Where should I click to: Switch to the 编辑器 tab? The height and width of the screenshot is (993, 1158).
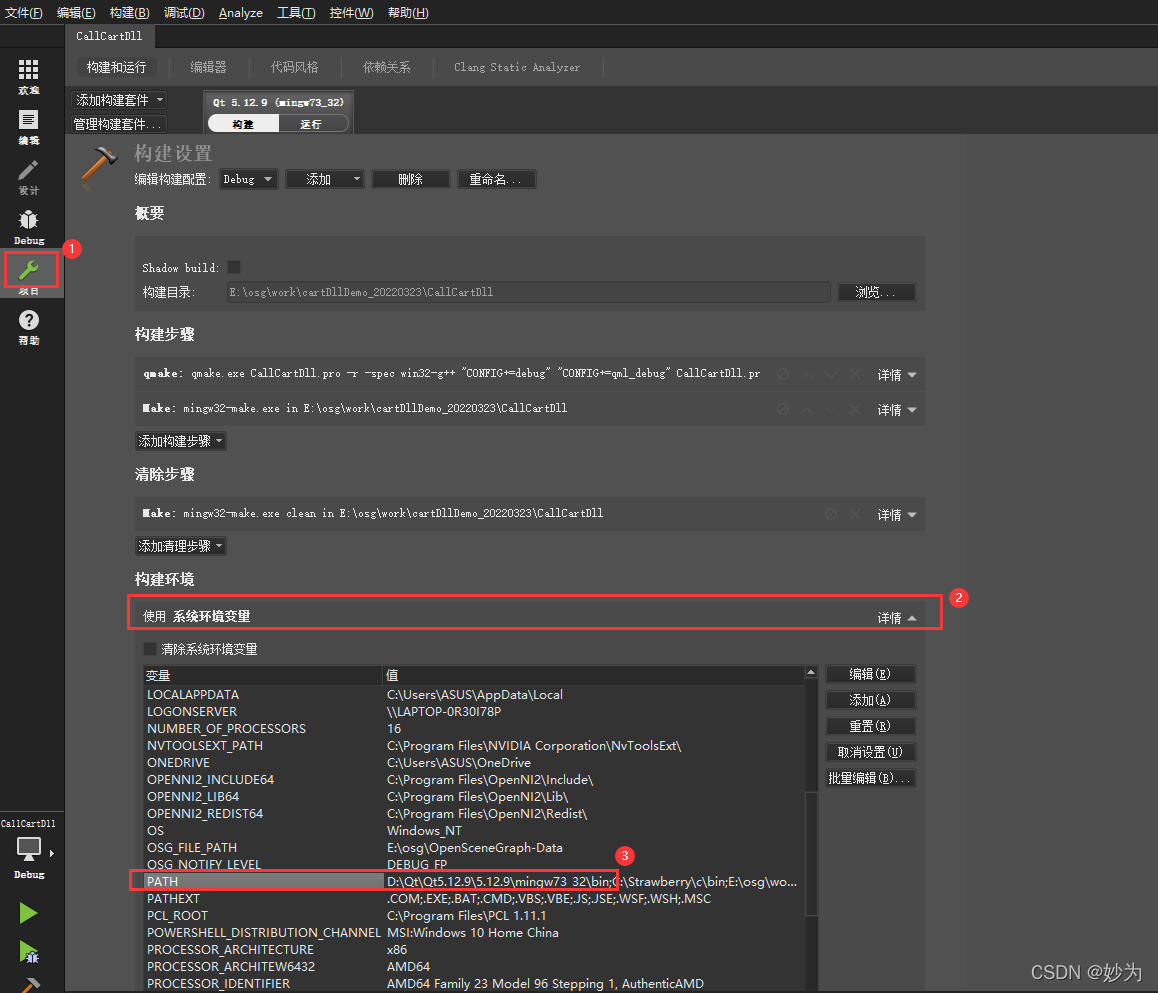point(208,67)
